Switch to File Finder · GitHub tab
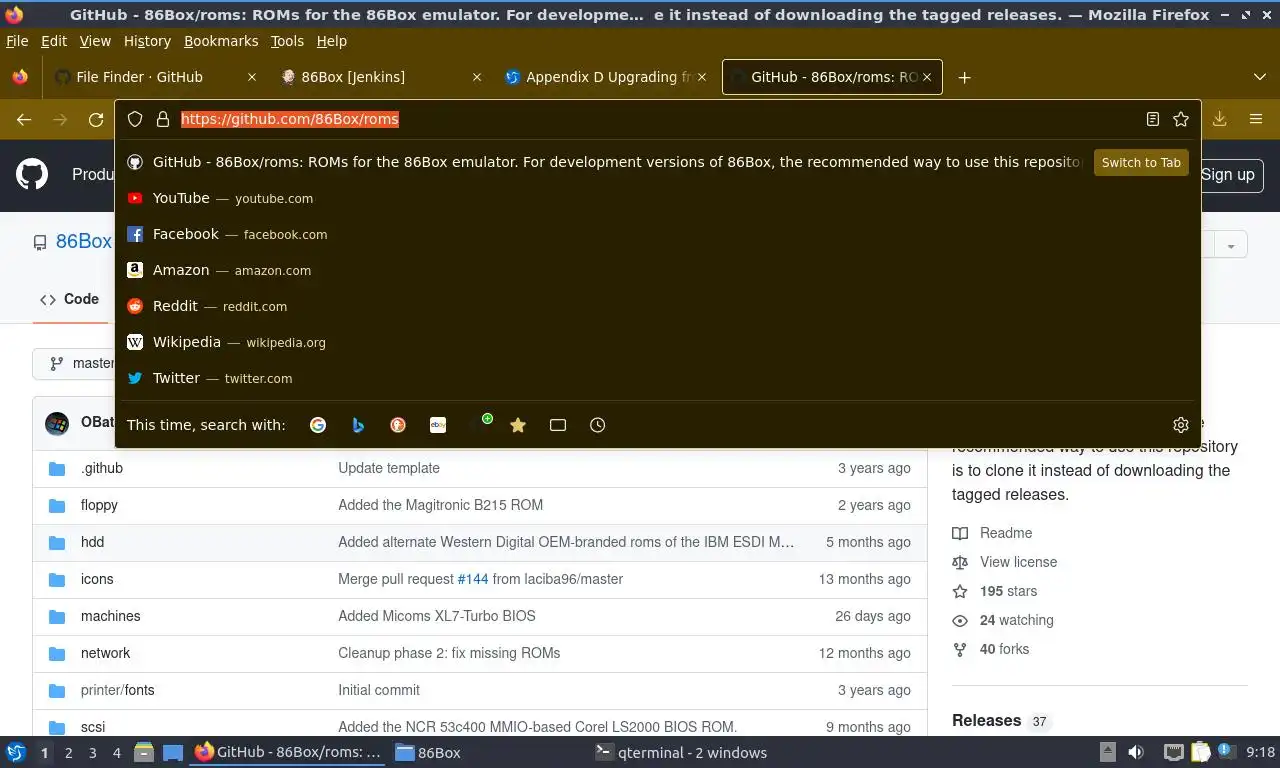This screenshot has width=1280, height=768. (x=155, y=77)
